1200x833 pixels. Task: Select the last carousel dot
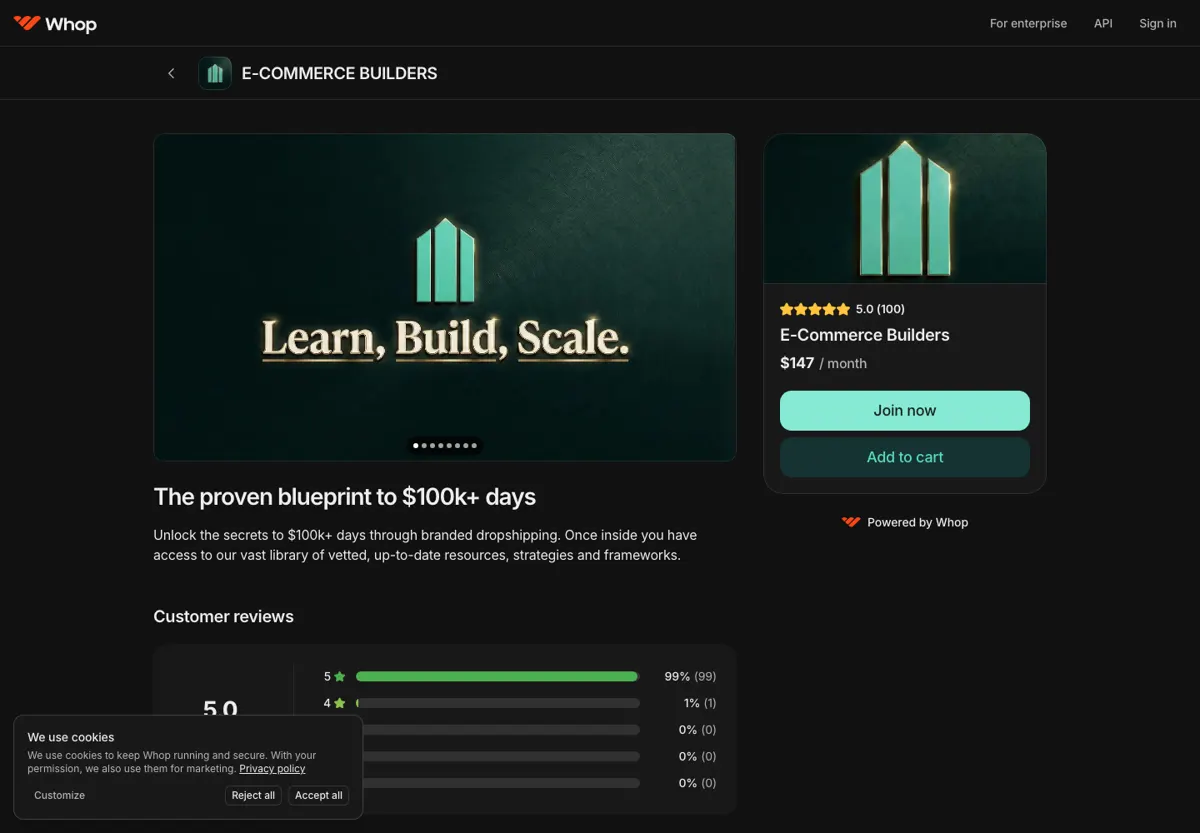tap(474, 446)
